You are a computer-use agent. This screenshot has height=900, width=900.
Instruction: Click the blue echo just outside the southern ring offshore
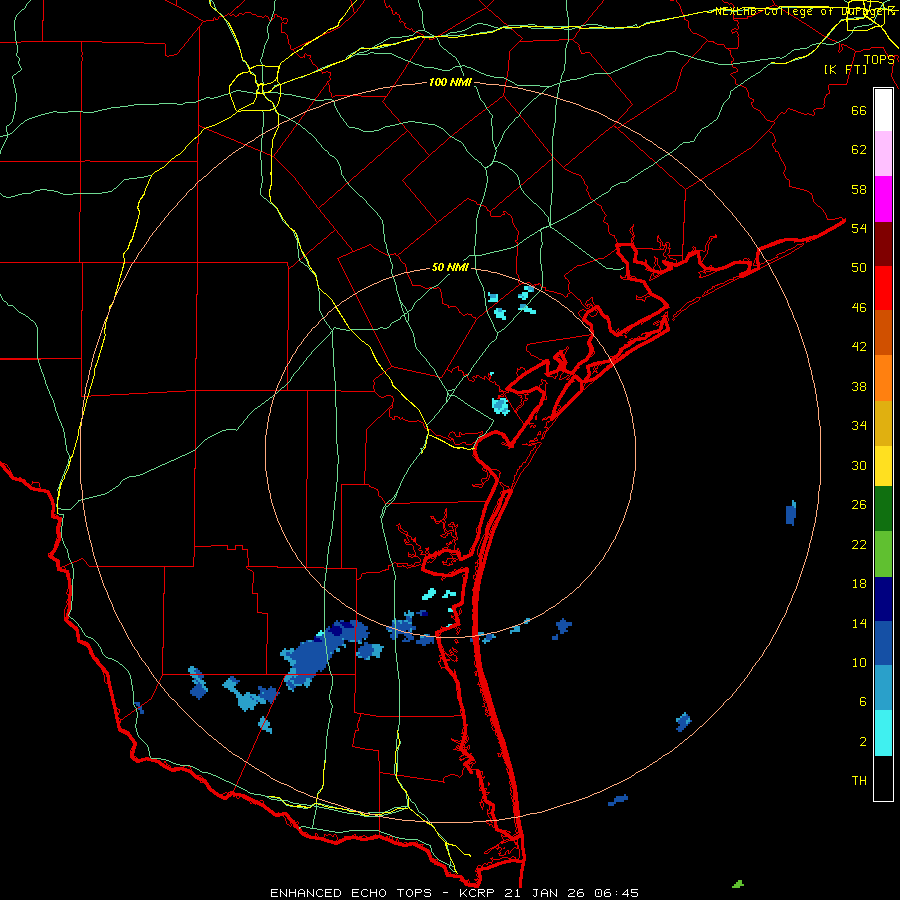pyautogui.click(x=618, y=800)
